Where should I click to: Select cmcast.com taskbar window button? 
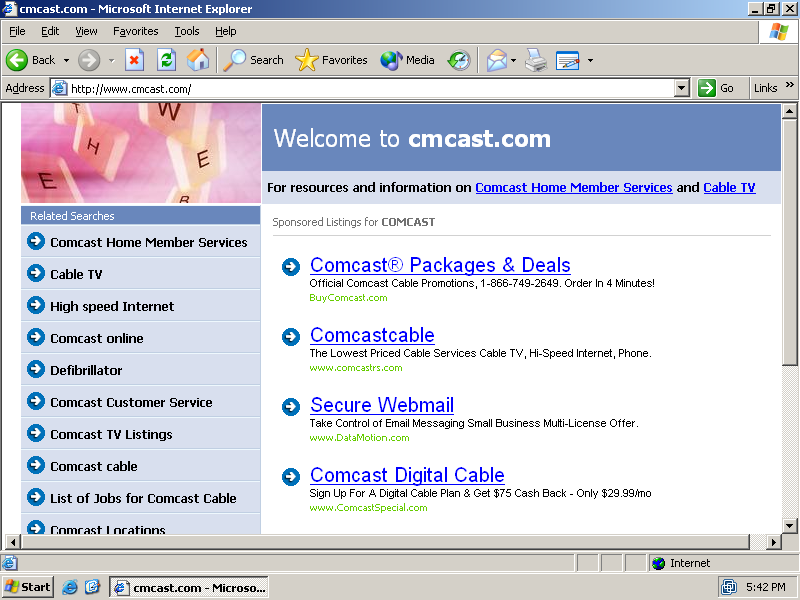189,588
